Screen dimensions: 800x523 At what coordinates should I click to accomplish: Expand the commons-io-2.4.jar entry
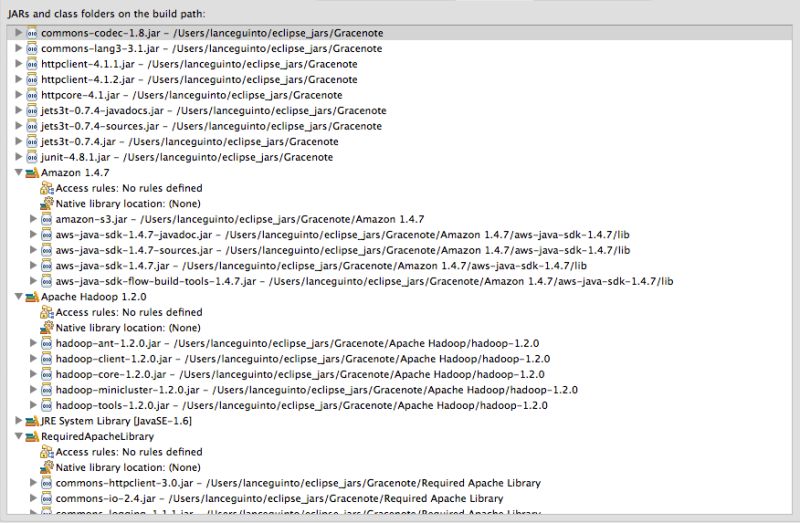click(33, 499)
